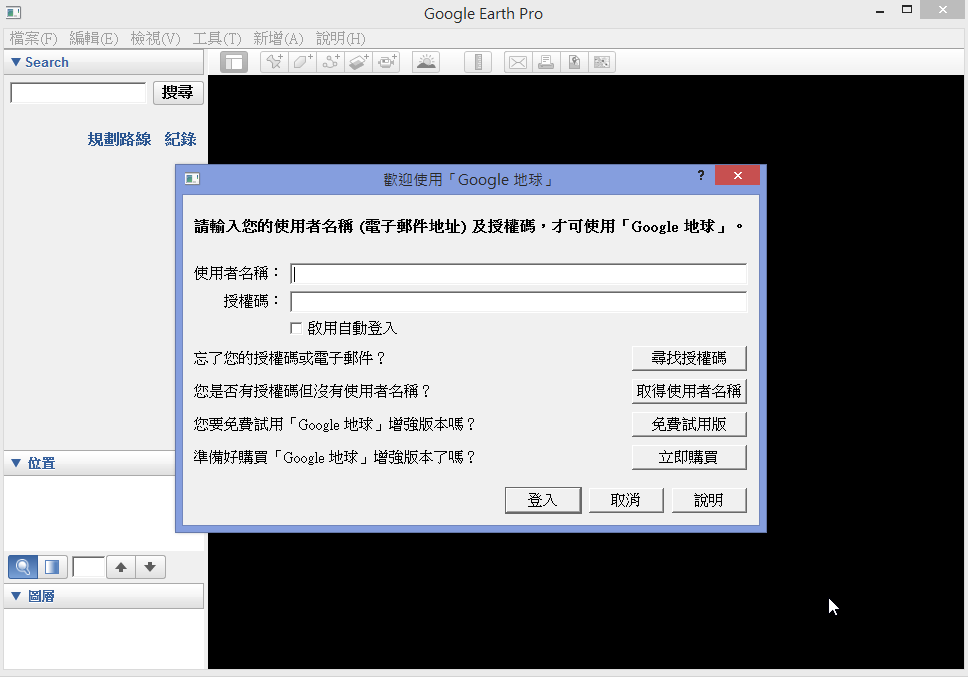968x677 pixels.
Task: Select the Add Polygon toolbar icon
Action: point(302,62)
